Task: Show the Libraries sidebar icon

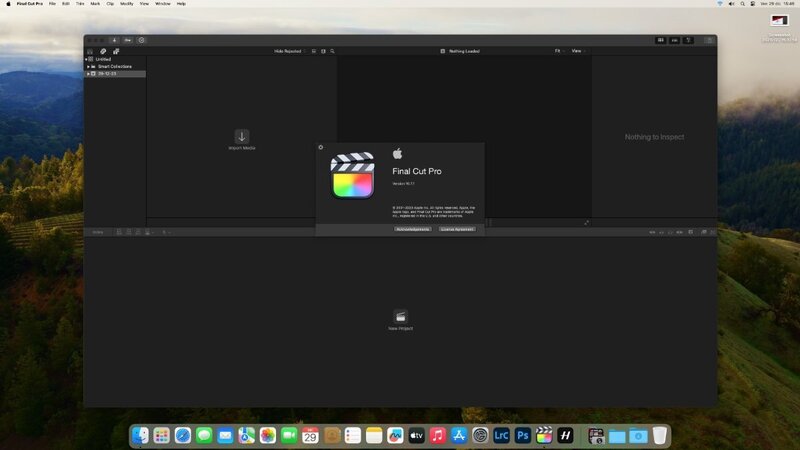Action: coord(90,52)
